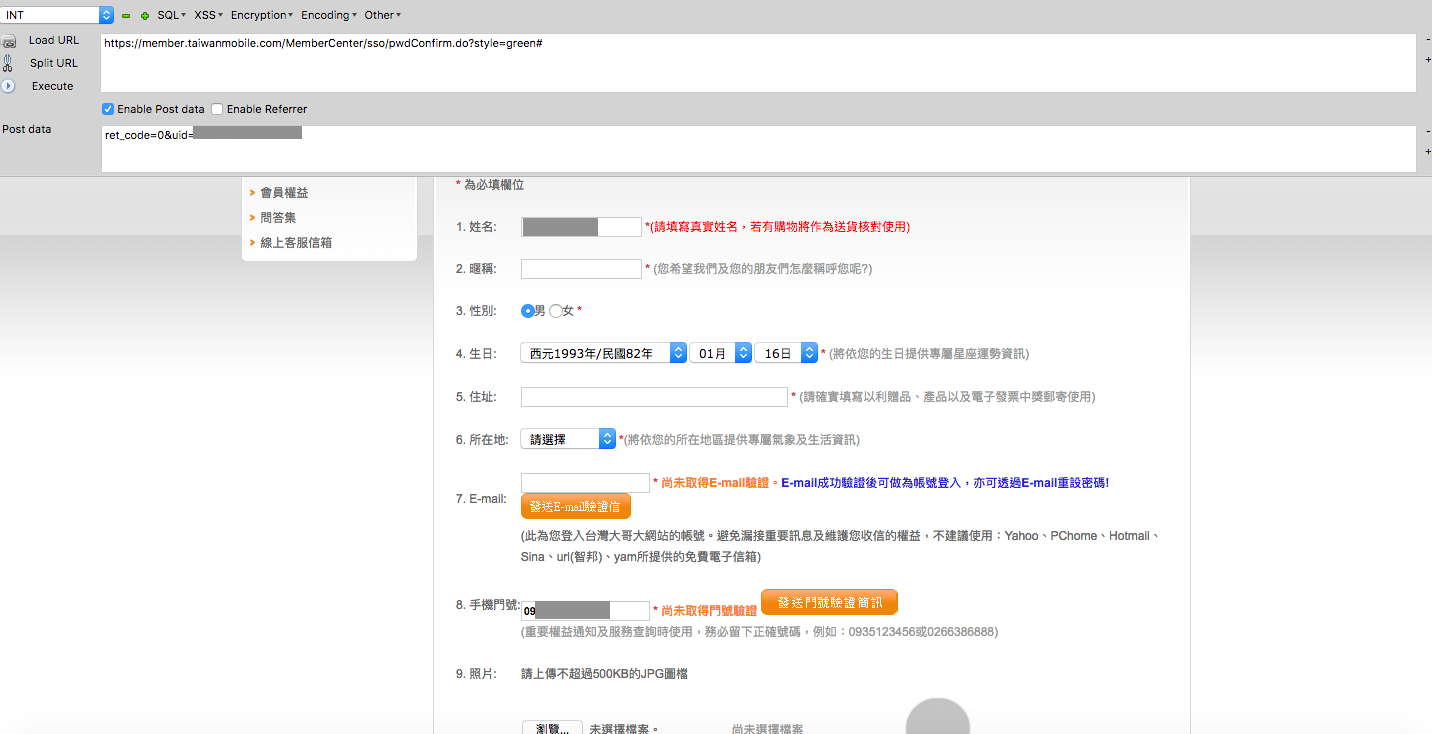The image size is (1432, 734).
Task: Open the SQL menu
Action: point(171,15)
